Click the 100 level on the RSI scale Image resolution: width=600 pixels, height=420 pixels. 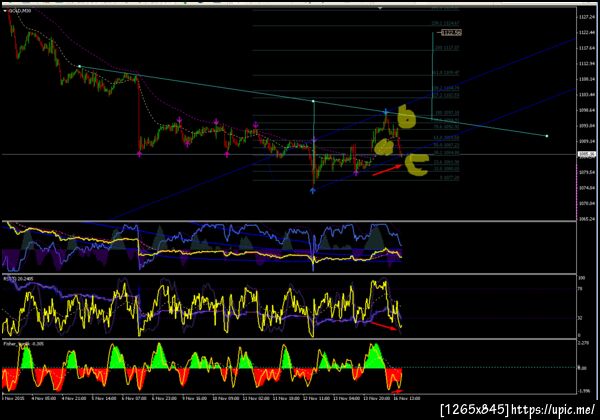(x=582, y=278)
